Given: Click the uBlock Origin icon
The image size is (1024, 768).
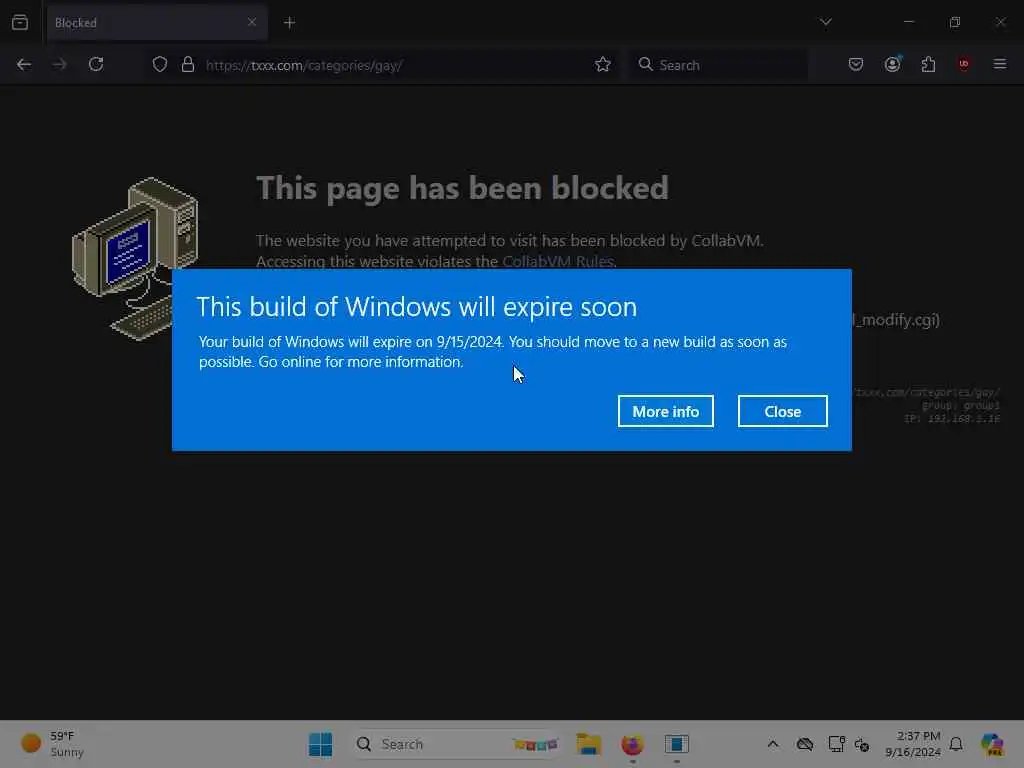Looking at the screenshot, I should click(964, 65).
